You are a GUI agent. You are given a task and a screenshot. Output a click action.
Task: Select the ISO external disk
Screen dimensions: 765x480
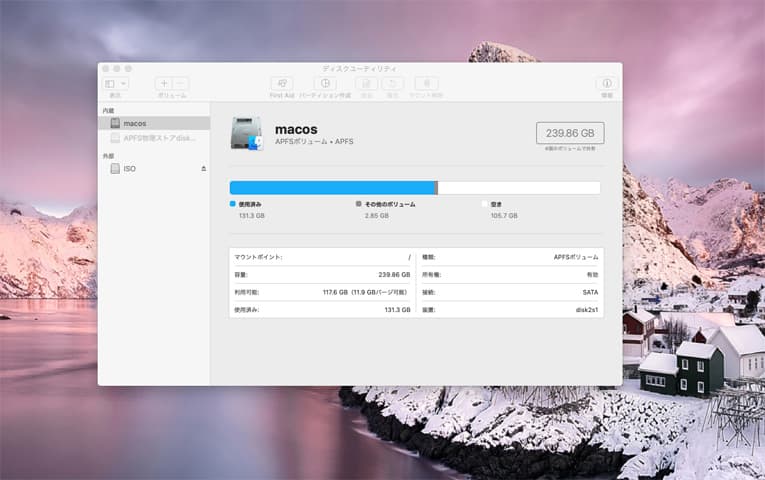(x=129, y=169)
